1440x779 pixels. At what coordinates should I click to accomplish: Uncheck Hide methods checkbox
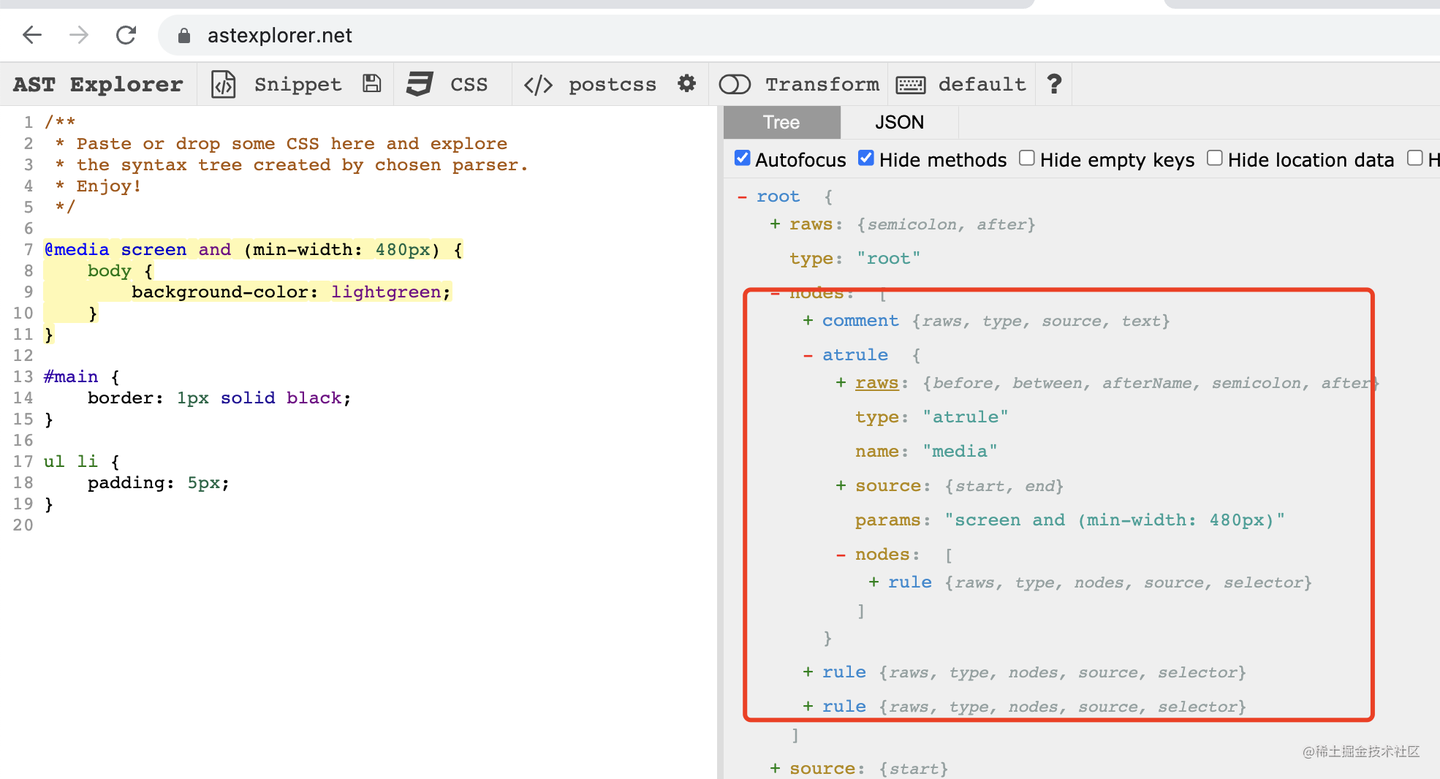click(x=866, y=158)
